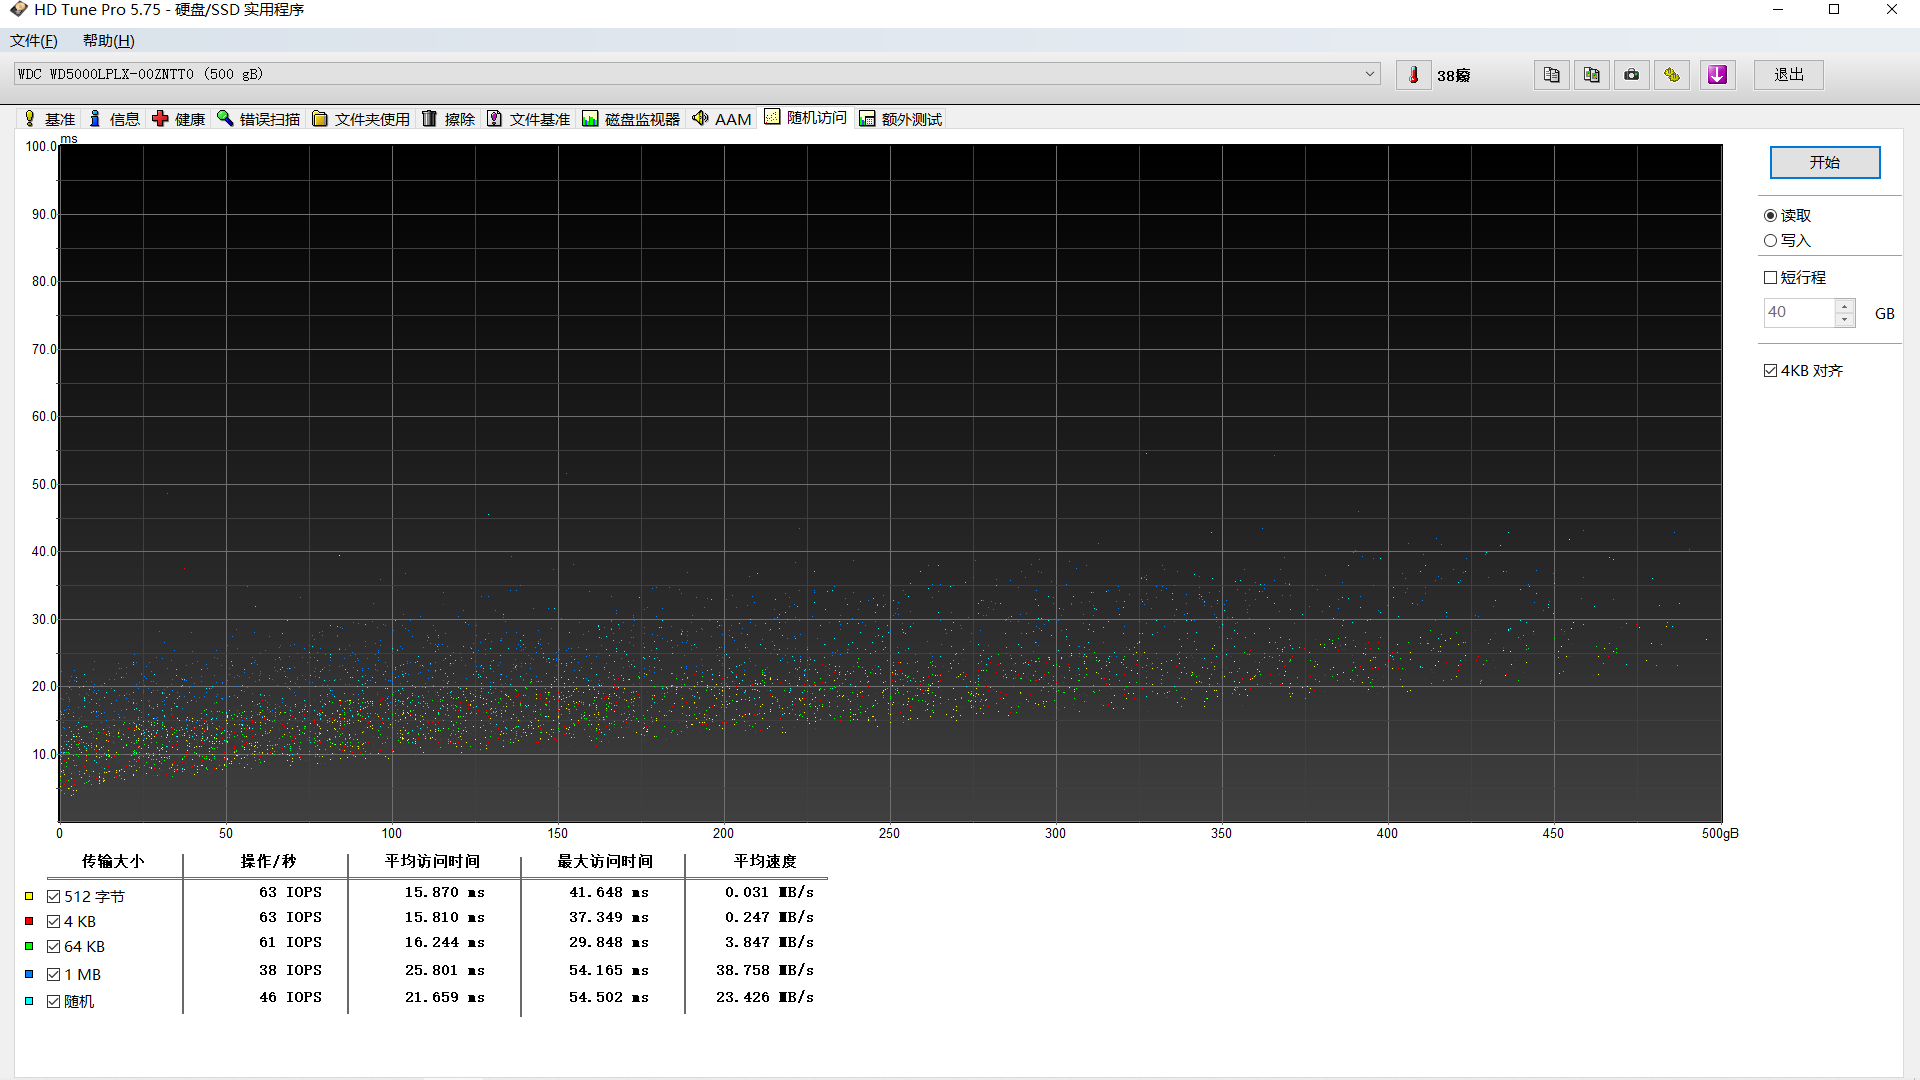This screenshot has width=1920, height=1080.
Task: Click the 退出 exit button
Action: click(1789, 75)
